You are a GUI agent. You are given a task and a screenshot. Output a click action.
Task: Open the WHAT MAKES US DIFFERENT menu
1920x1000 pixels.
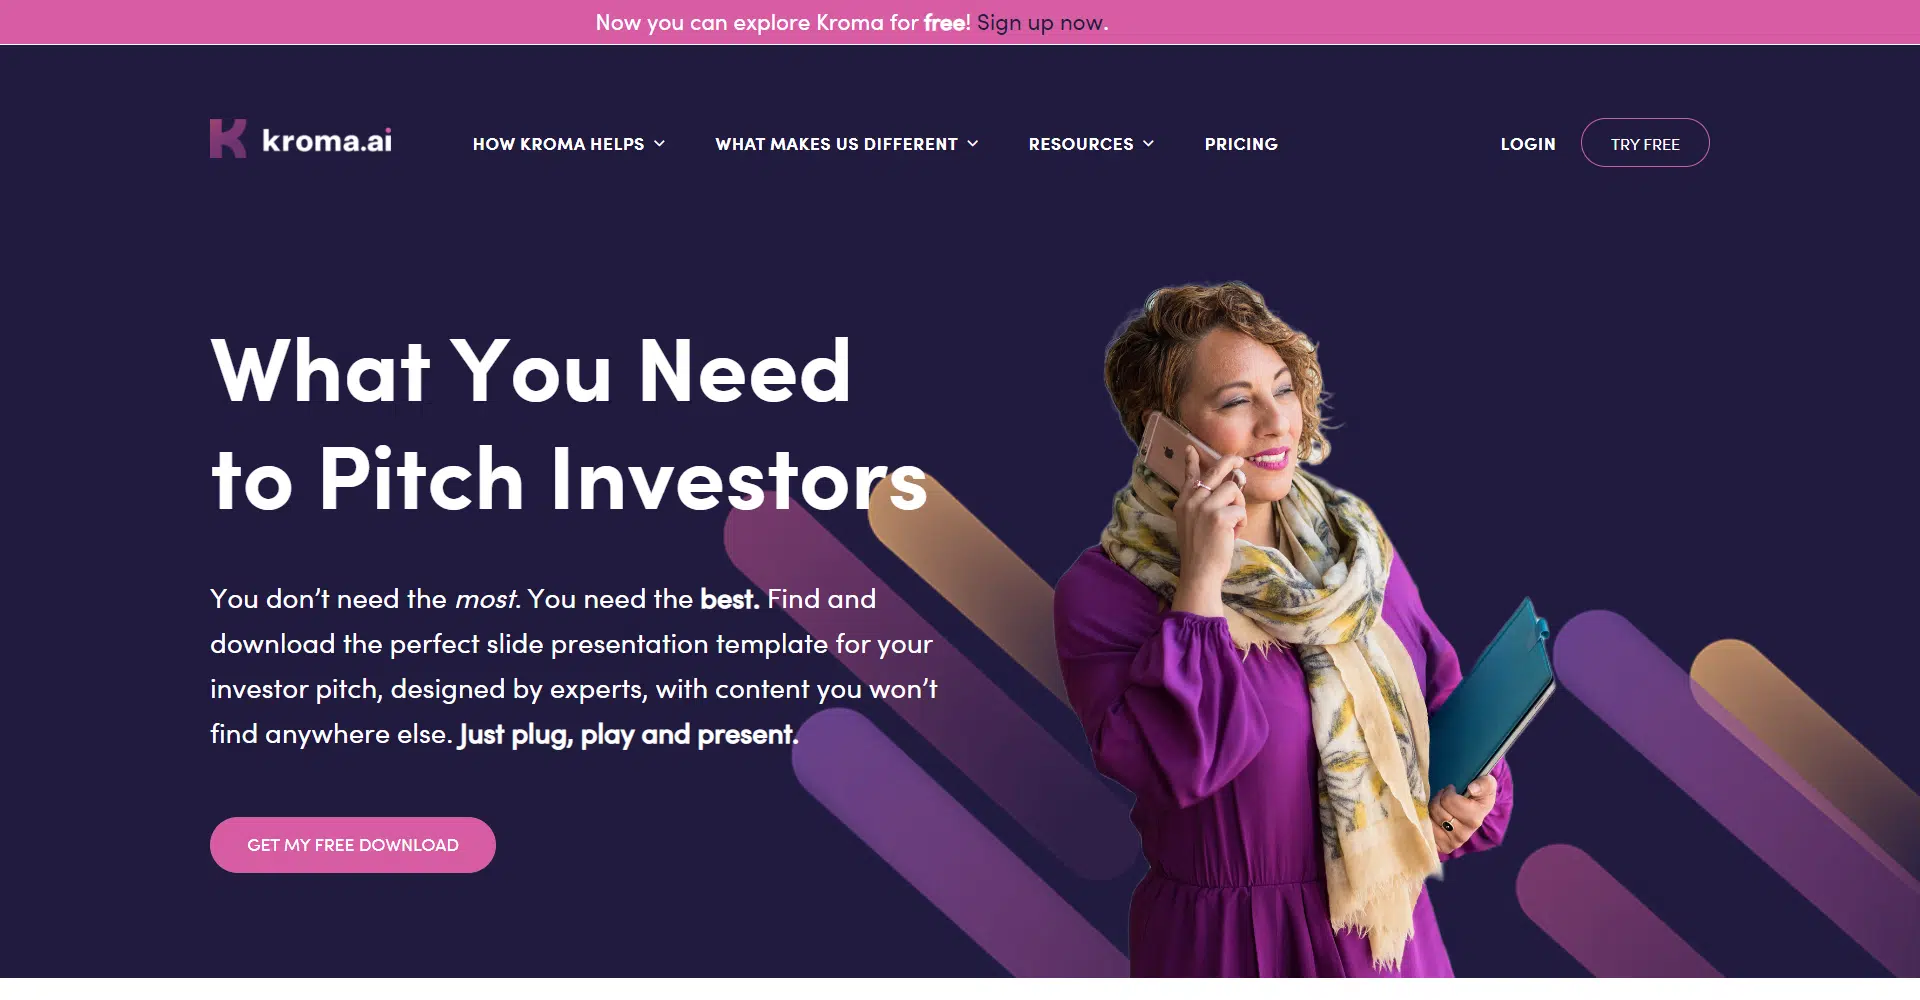[x=836, y=144]
